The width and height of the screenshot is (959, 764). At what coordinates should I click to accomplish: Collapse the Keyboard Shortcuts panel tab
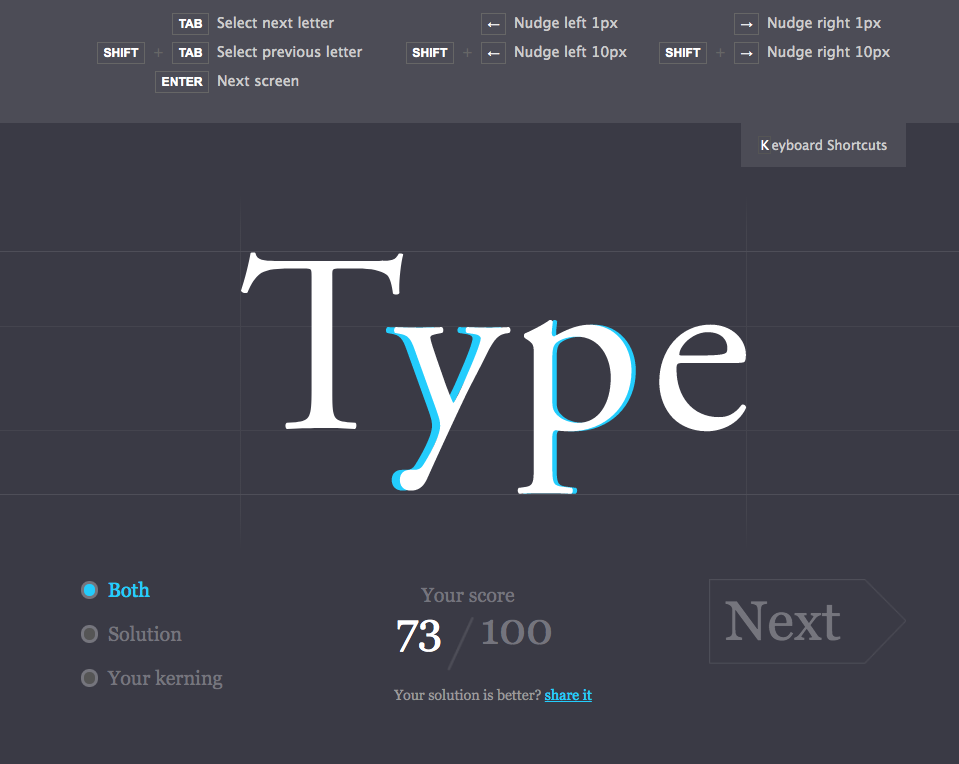pyautogui.click(x=823, y=146)
